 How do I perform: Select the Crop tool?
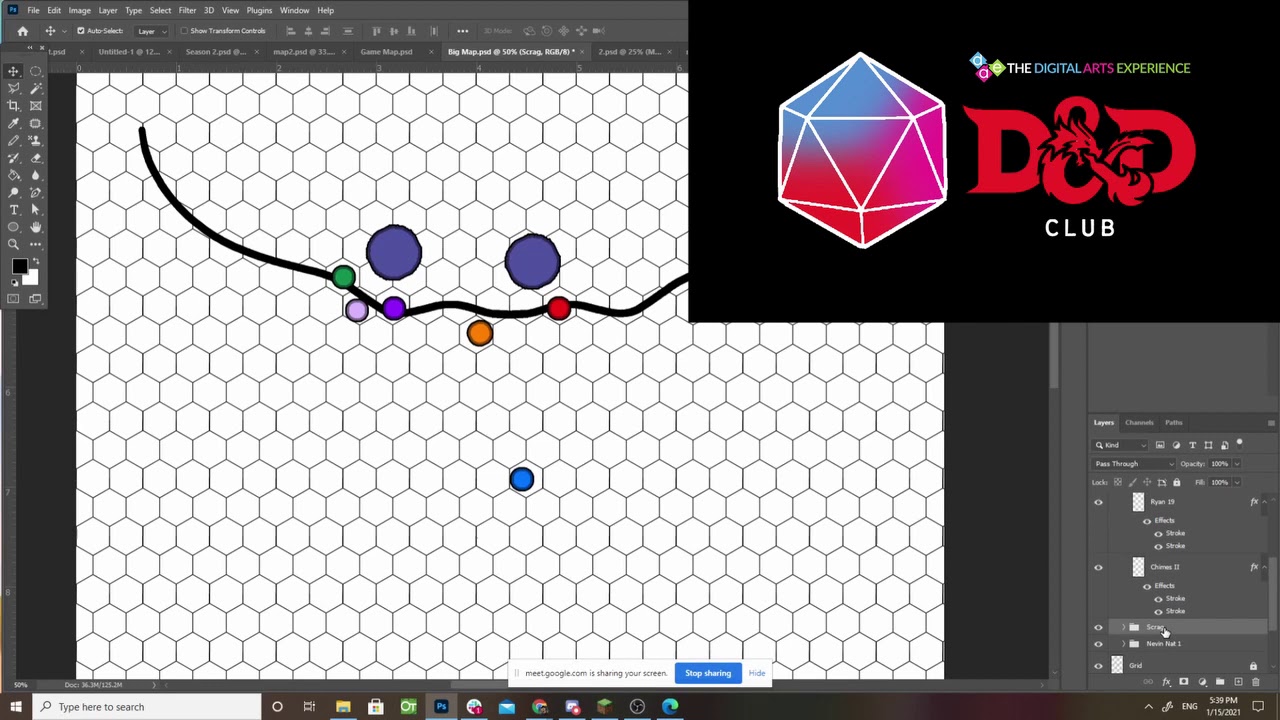[14, 105]
